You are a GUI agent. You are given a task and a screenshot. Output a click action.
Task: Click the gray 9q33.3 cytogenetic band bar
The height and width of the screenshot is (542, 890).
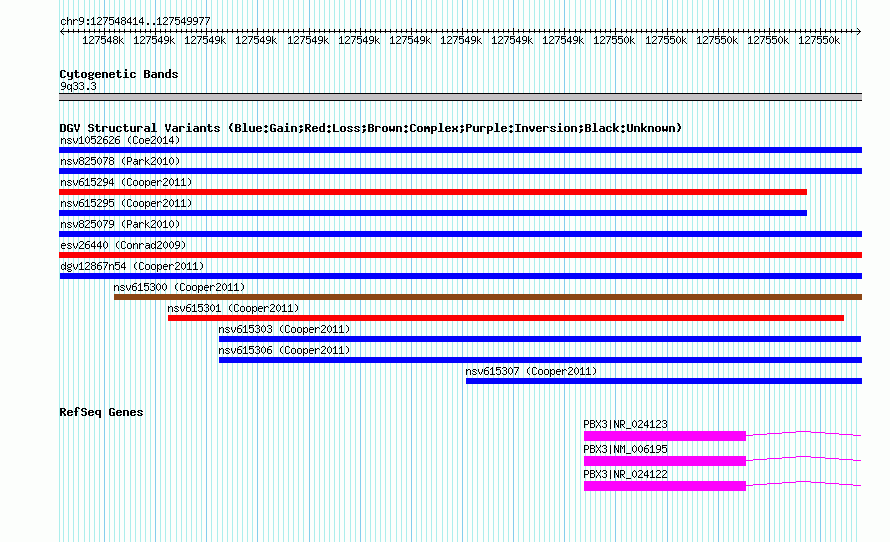tap(460, 97)
